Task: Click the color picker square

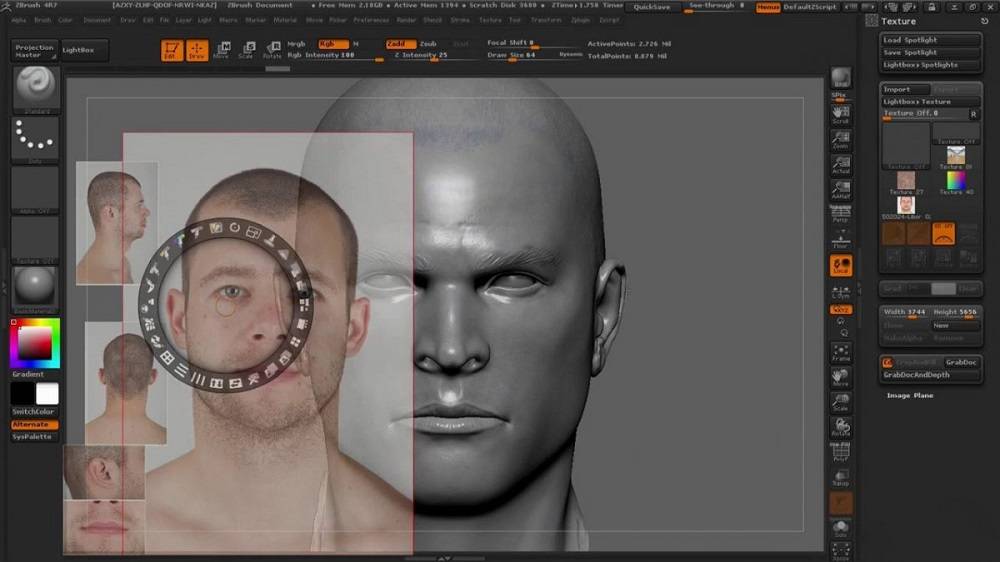Action: pos(35,343)
